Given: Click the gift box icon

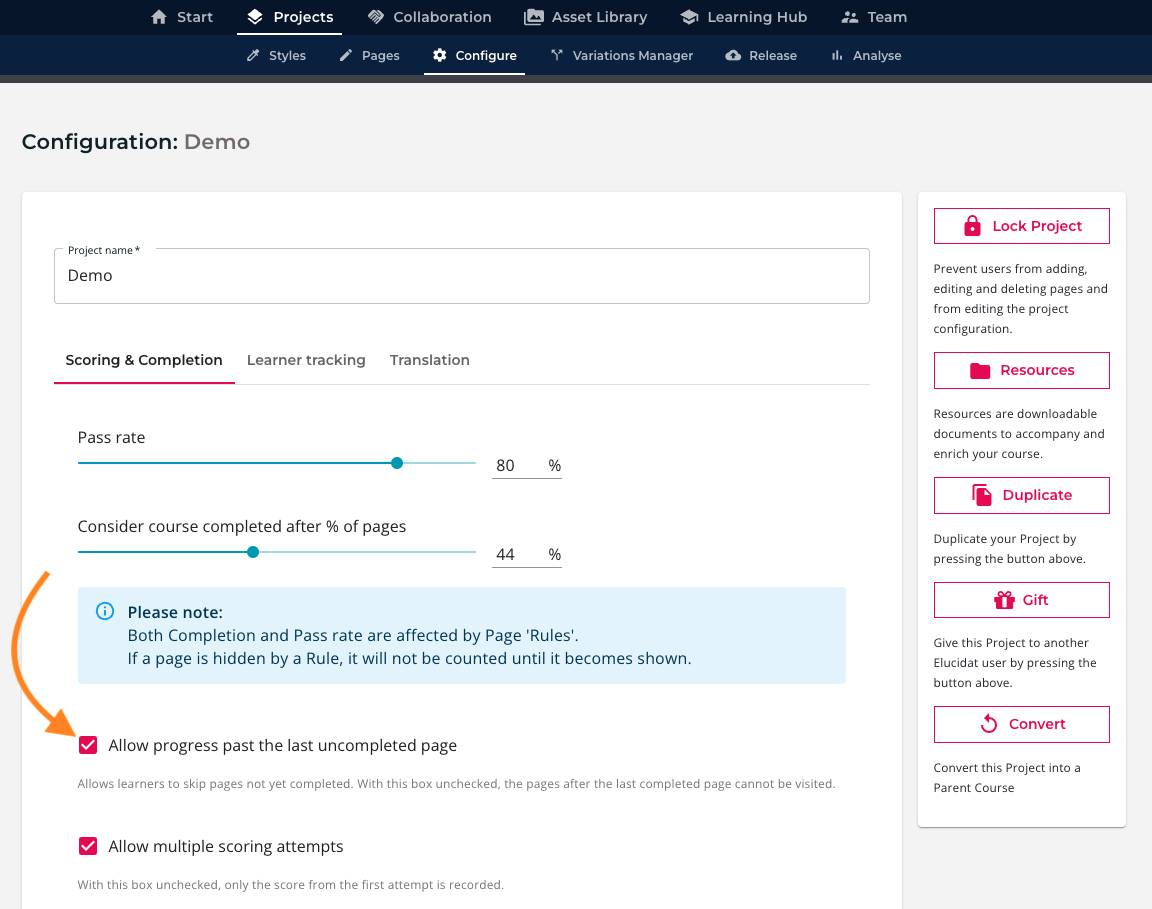Looking at the screenshot, I should click(1004, 600).
